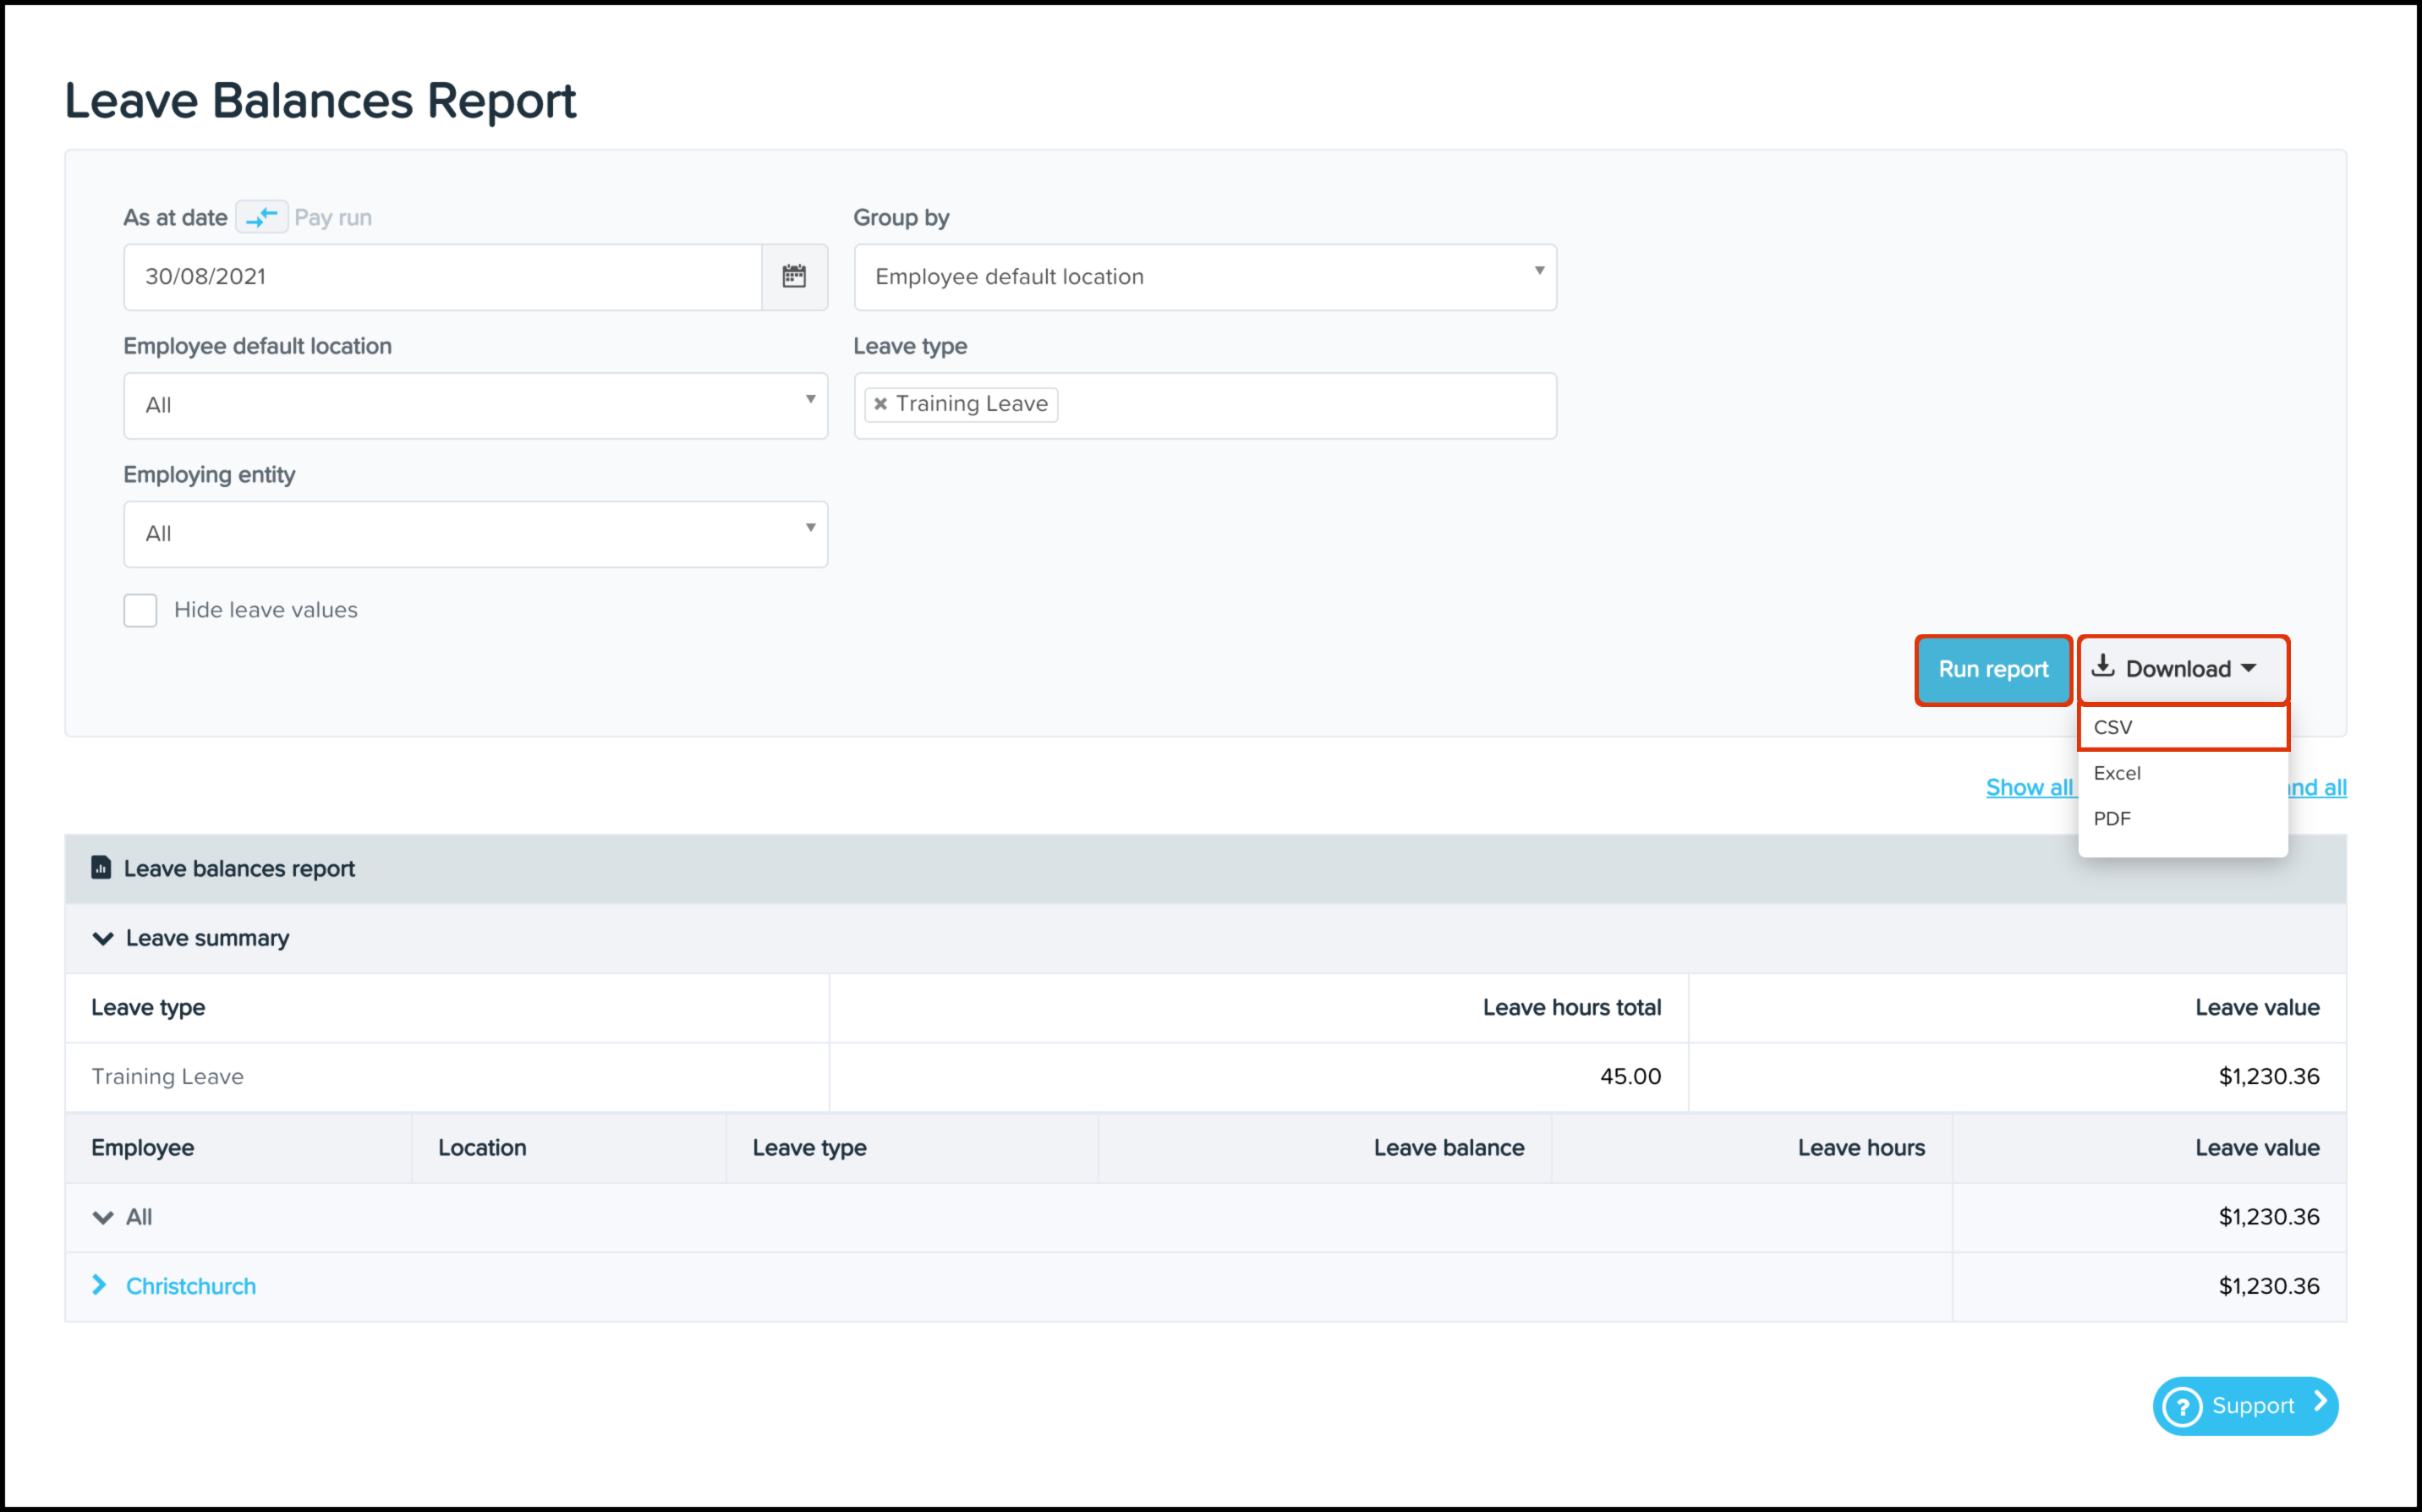
Task: Open the calendar date picker icon
Action: tap(794, 276)
